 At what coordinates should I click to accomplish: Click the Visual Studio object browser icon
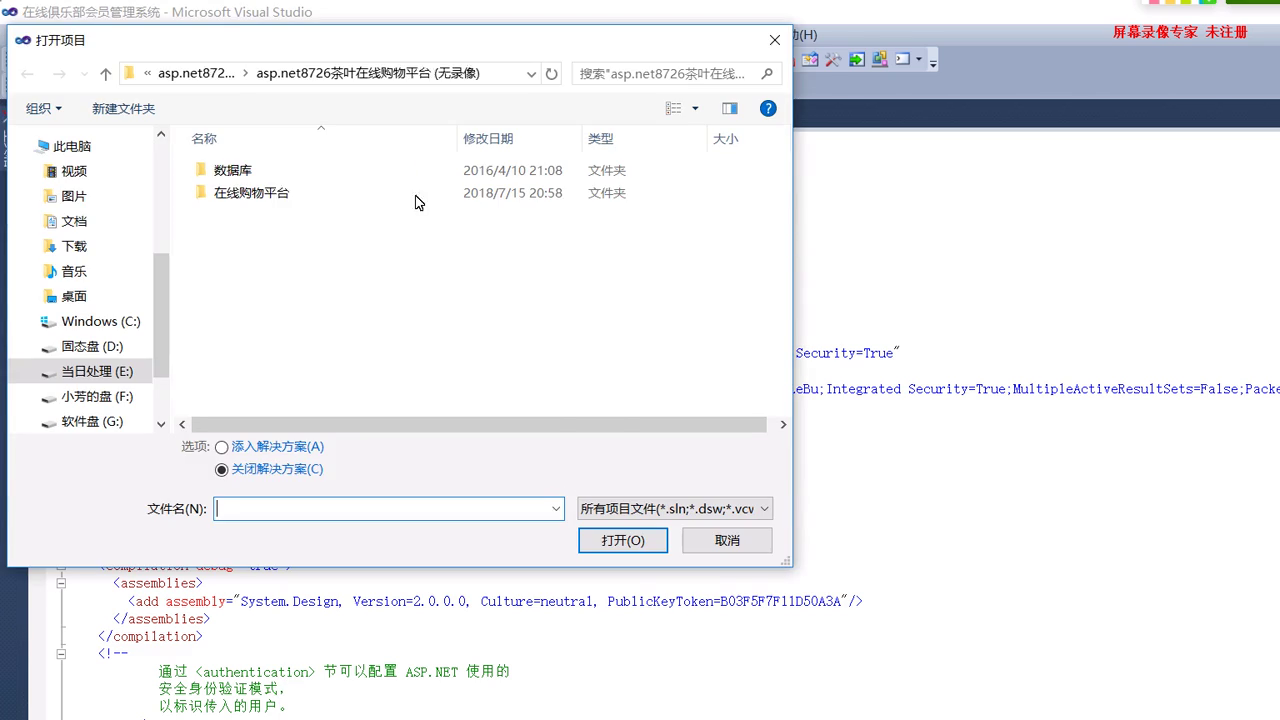[x=880, y=60]
